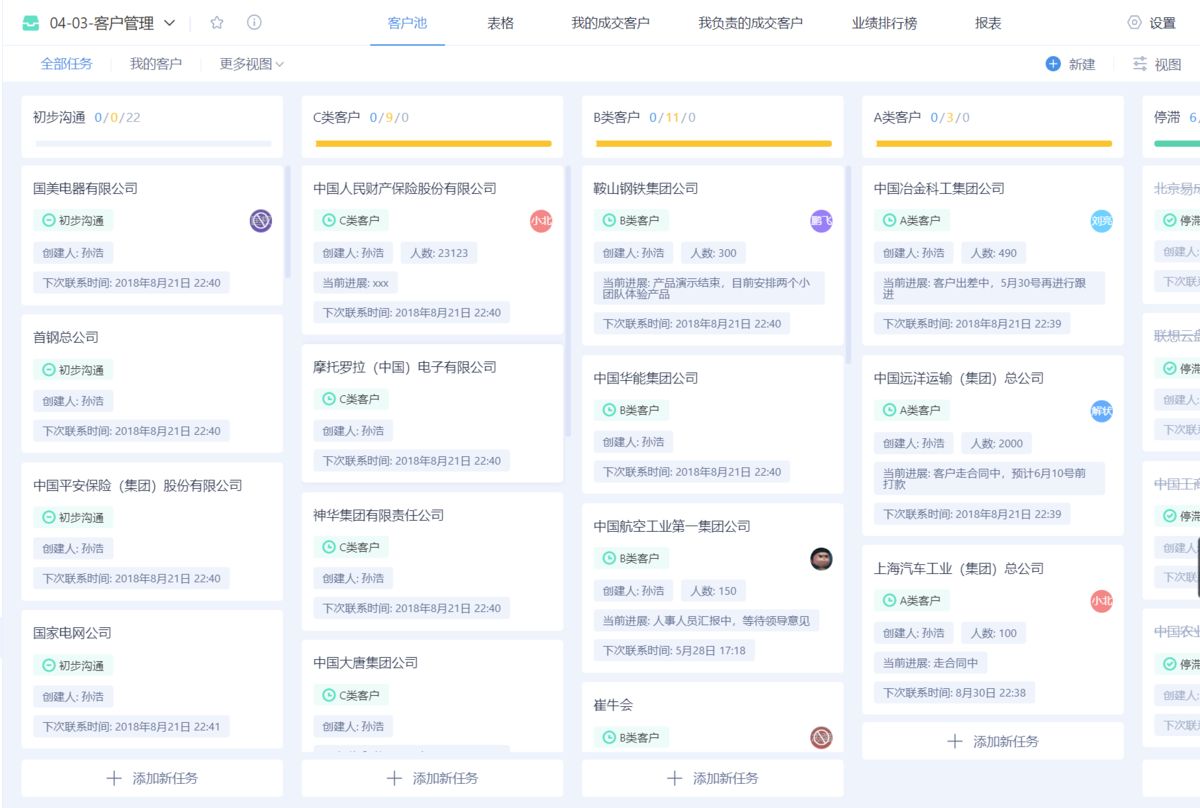1200x808 pixels.
Task: Open 设置 gear icon
Action: click(x=1134, y=23)
